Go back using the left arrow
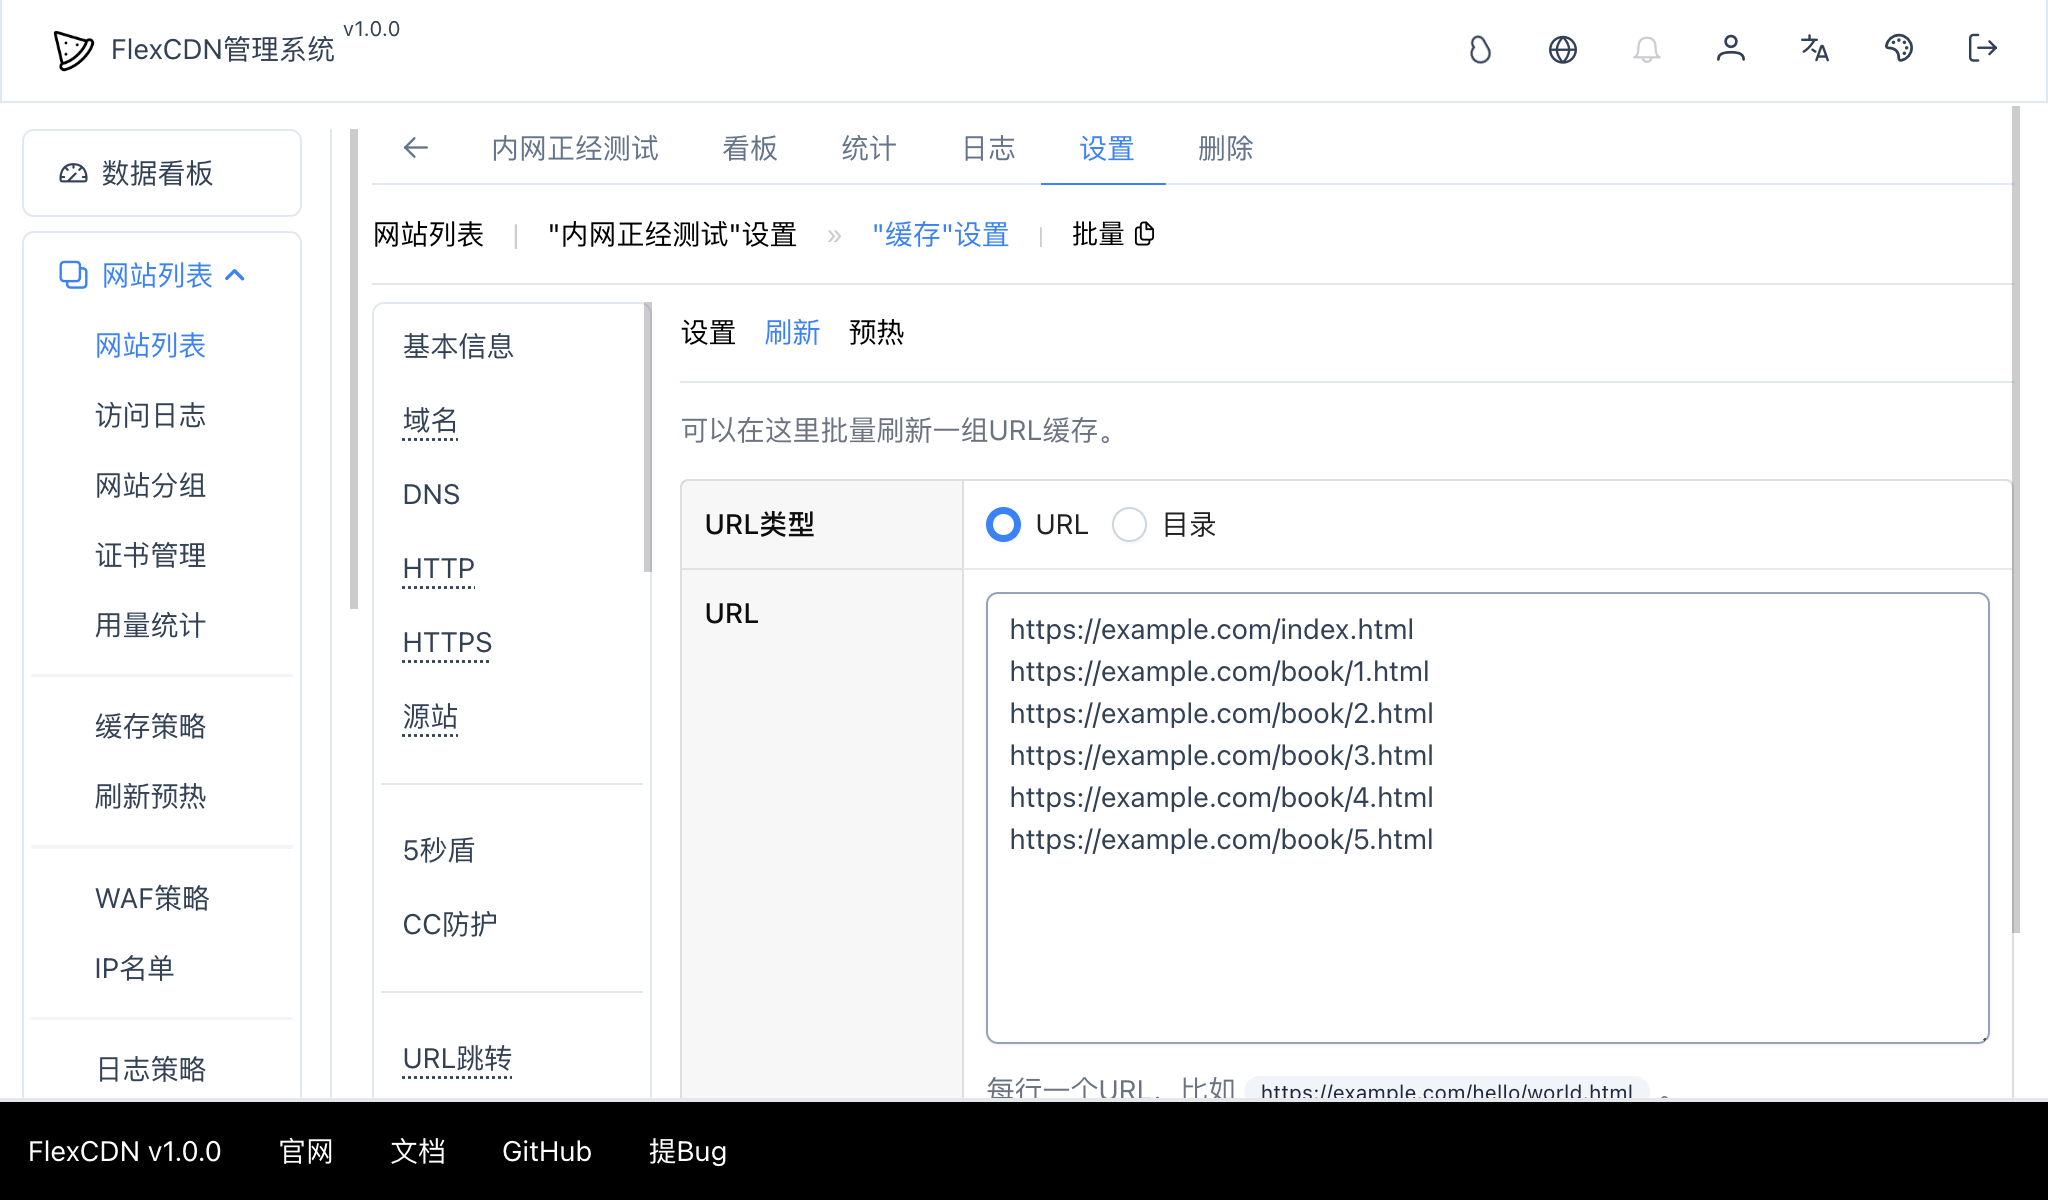This screenshot has height=1200, width=2048. 416,148
